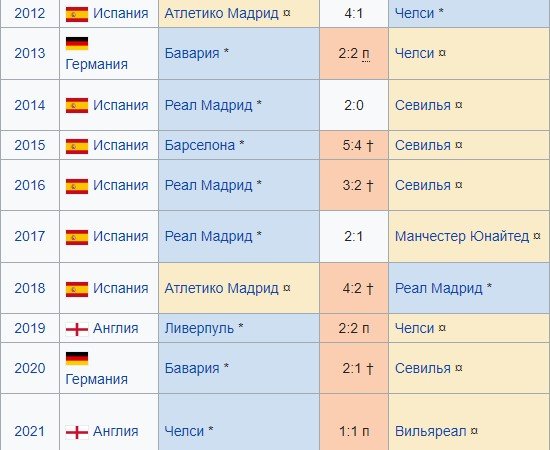Open the 2017 year link
Screen dimensions: 550x450
pos(30,236)
